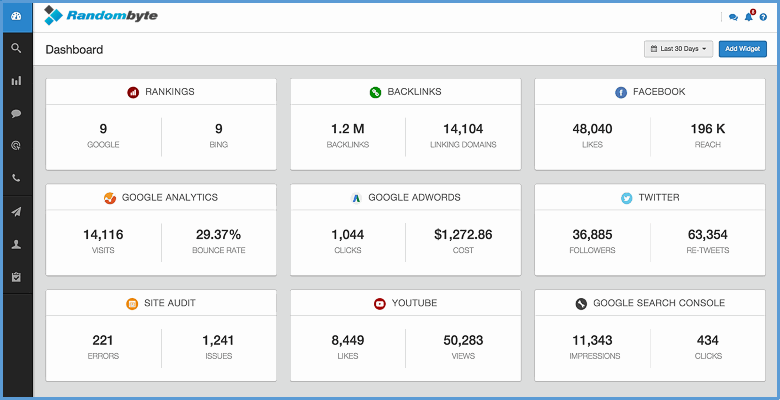The width and height of the screenshot is (780, 400).
Task: Click the 196 K reach value
Action: 708,129
